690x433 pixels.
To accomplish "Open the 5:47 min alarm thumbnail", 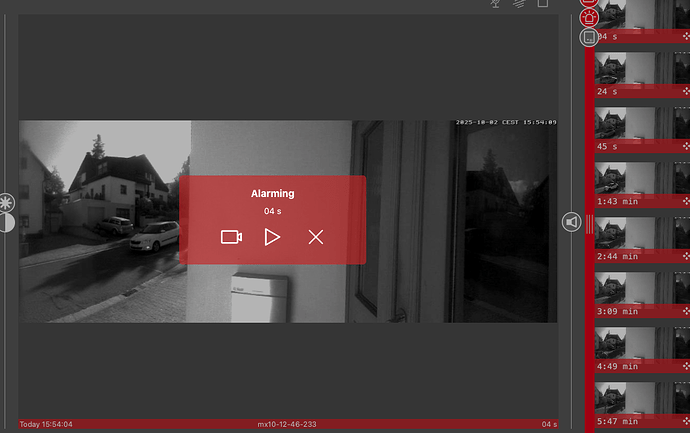I will tap(642, 405).
